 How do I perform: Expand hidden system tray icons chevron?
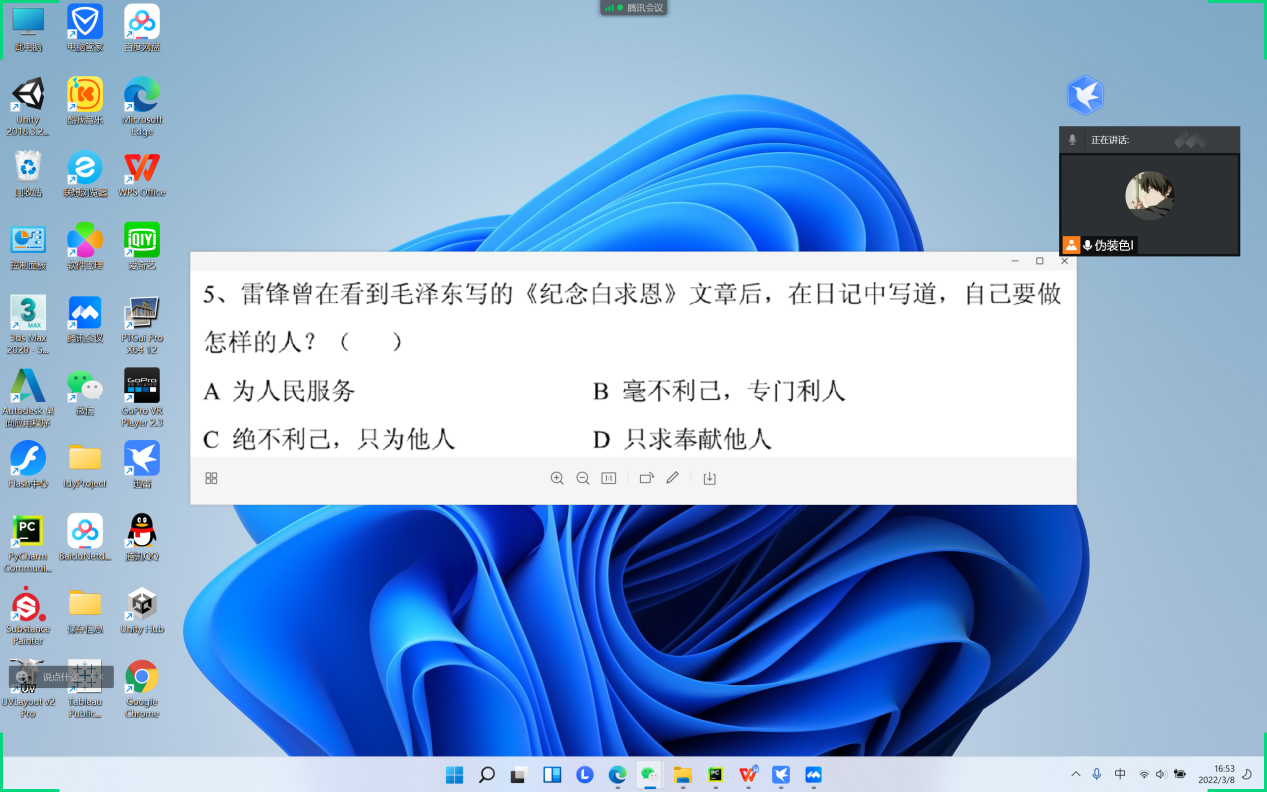pyautogui.click(x=1076, y=774)
